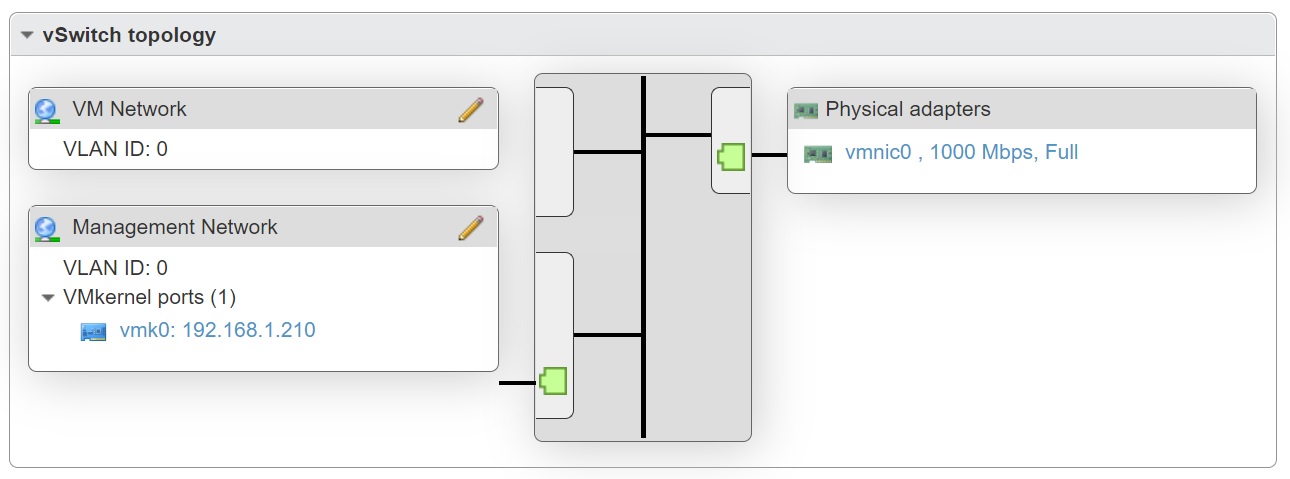This screenshot has height=479, width=1290.
Task: Collapse the VMkernel ports (1) arrow
Action: [x=48, y=298]
